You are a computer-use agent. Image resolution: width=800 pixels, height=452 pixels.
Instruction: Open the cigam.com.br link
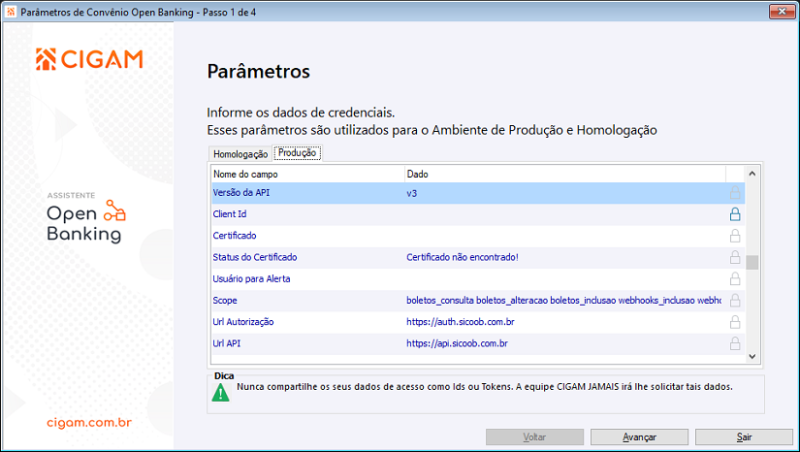89,422
